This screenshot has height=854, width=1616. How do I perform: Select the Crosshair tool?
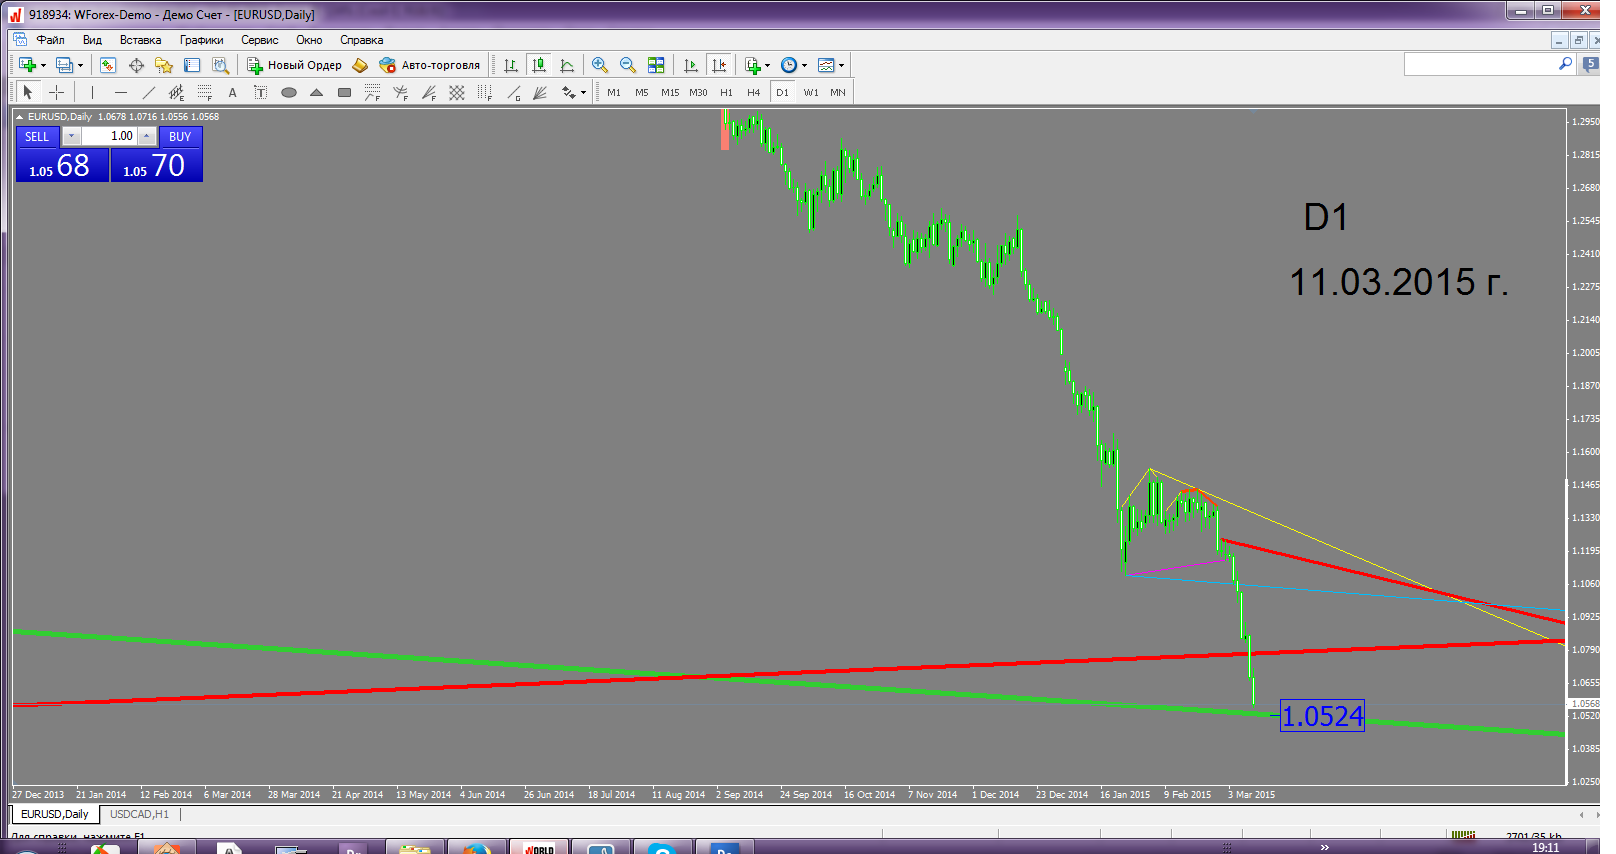(x=57, y=92)
